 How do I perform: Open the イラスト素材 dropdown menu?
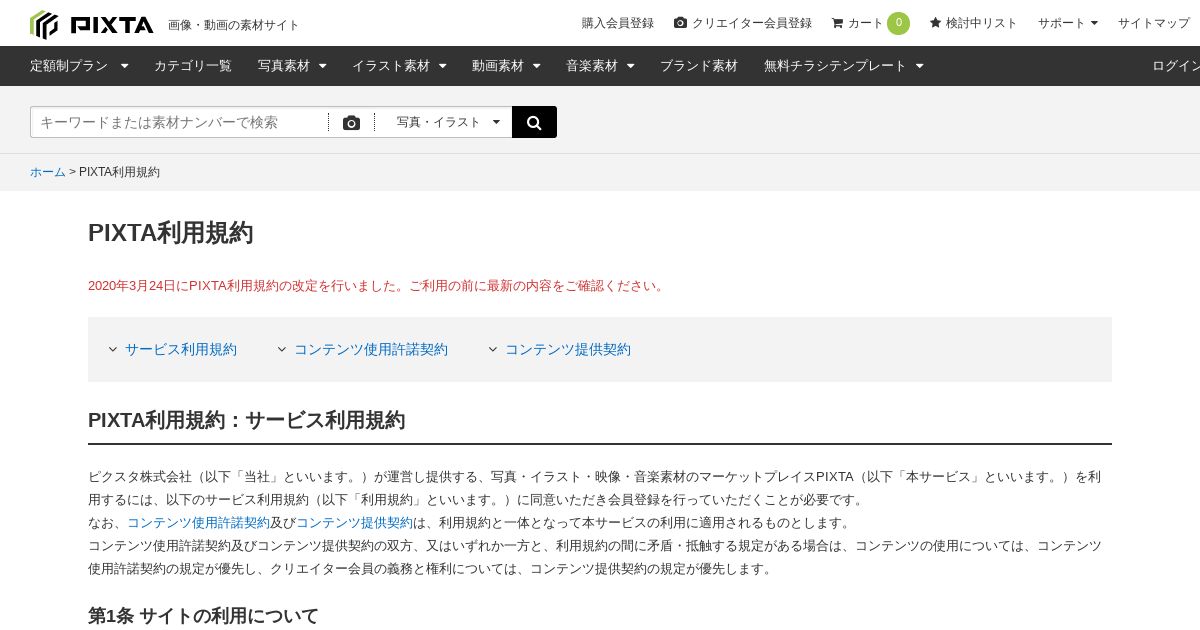(399, 66)
